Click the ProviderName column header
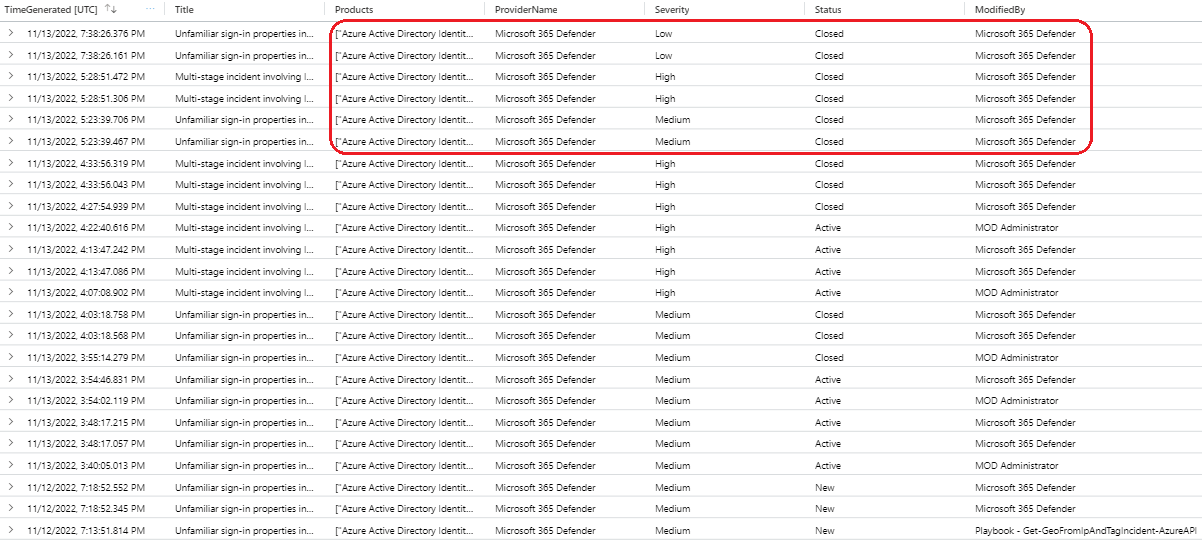This screenshot has width=1202, height=543. click(526, 9)
